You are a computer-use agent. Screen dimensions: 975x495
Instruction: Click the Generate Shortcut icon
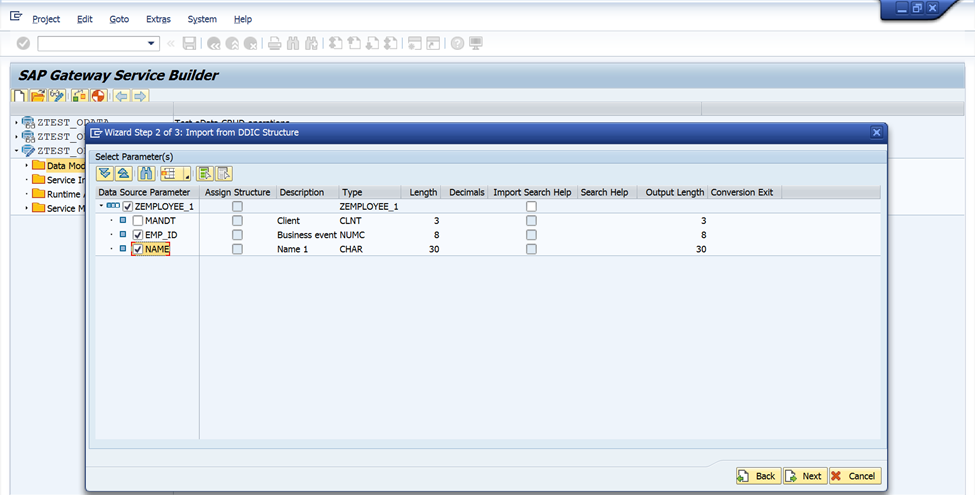[433, 44]
